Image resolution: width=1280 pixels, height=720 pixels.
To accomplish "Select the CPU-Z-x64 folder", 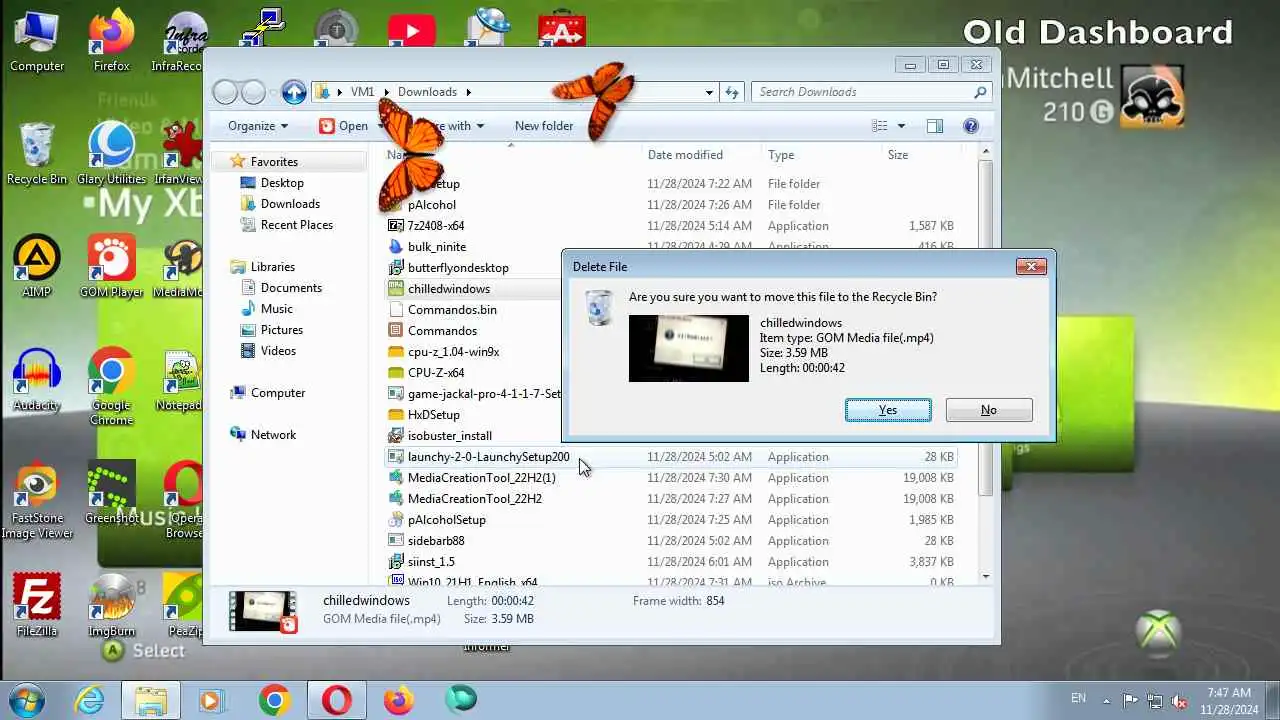I will click(x=436, y=373).
